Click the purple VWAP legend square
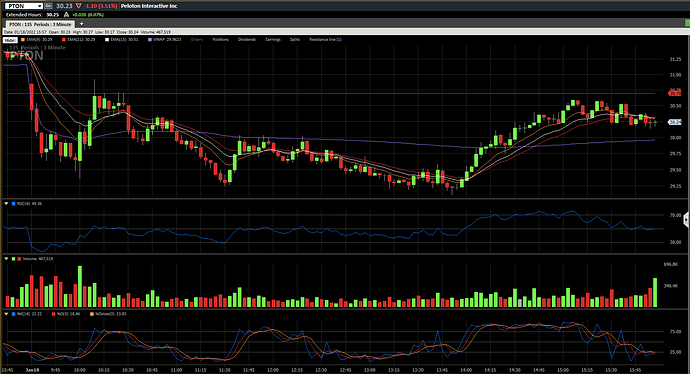 click(150, 40)
